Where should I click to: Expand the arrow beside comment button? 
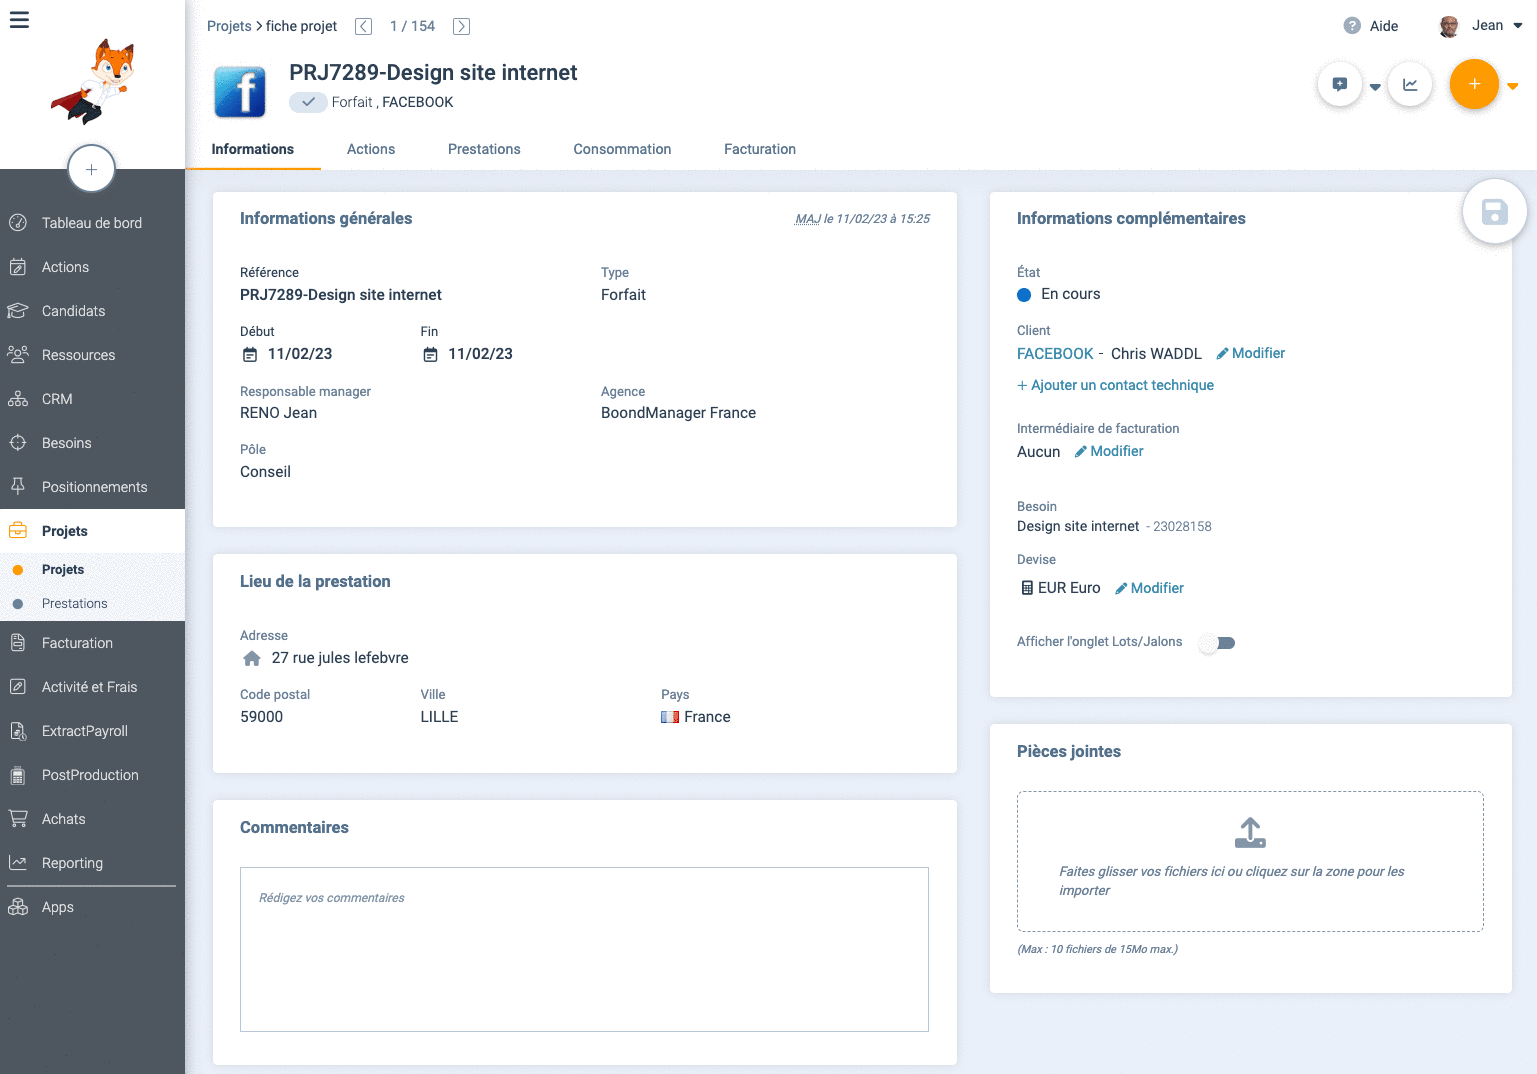[x=1375, y=87]
